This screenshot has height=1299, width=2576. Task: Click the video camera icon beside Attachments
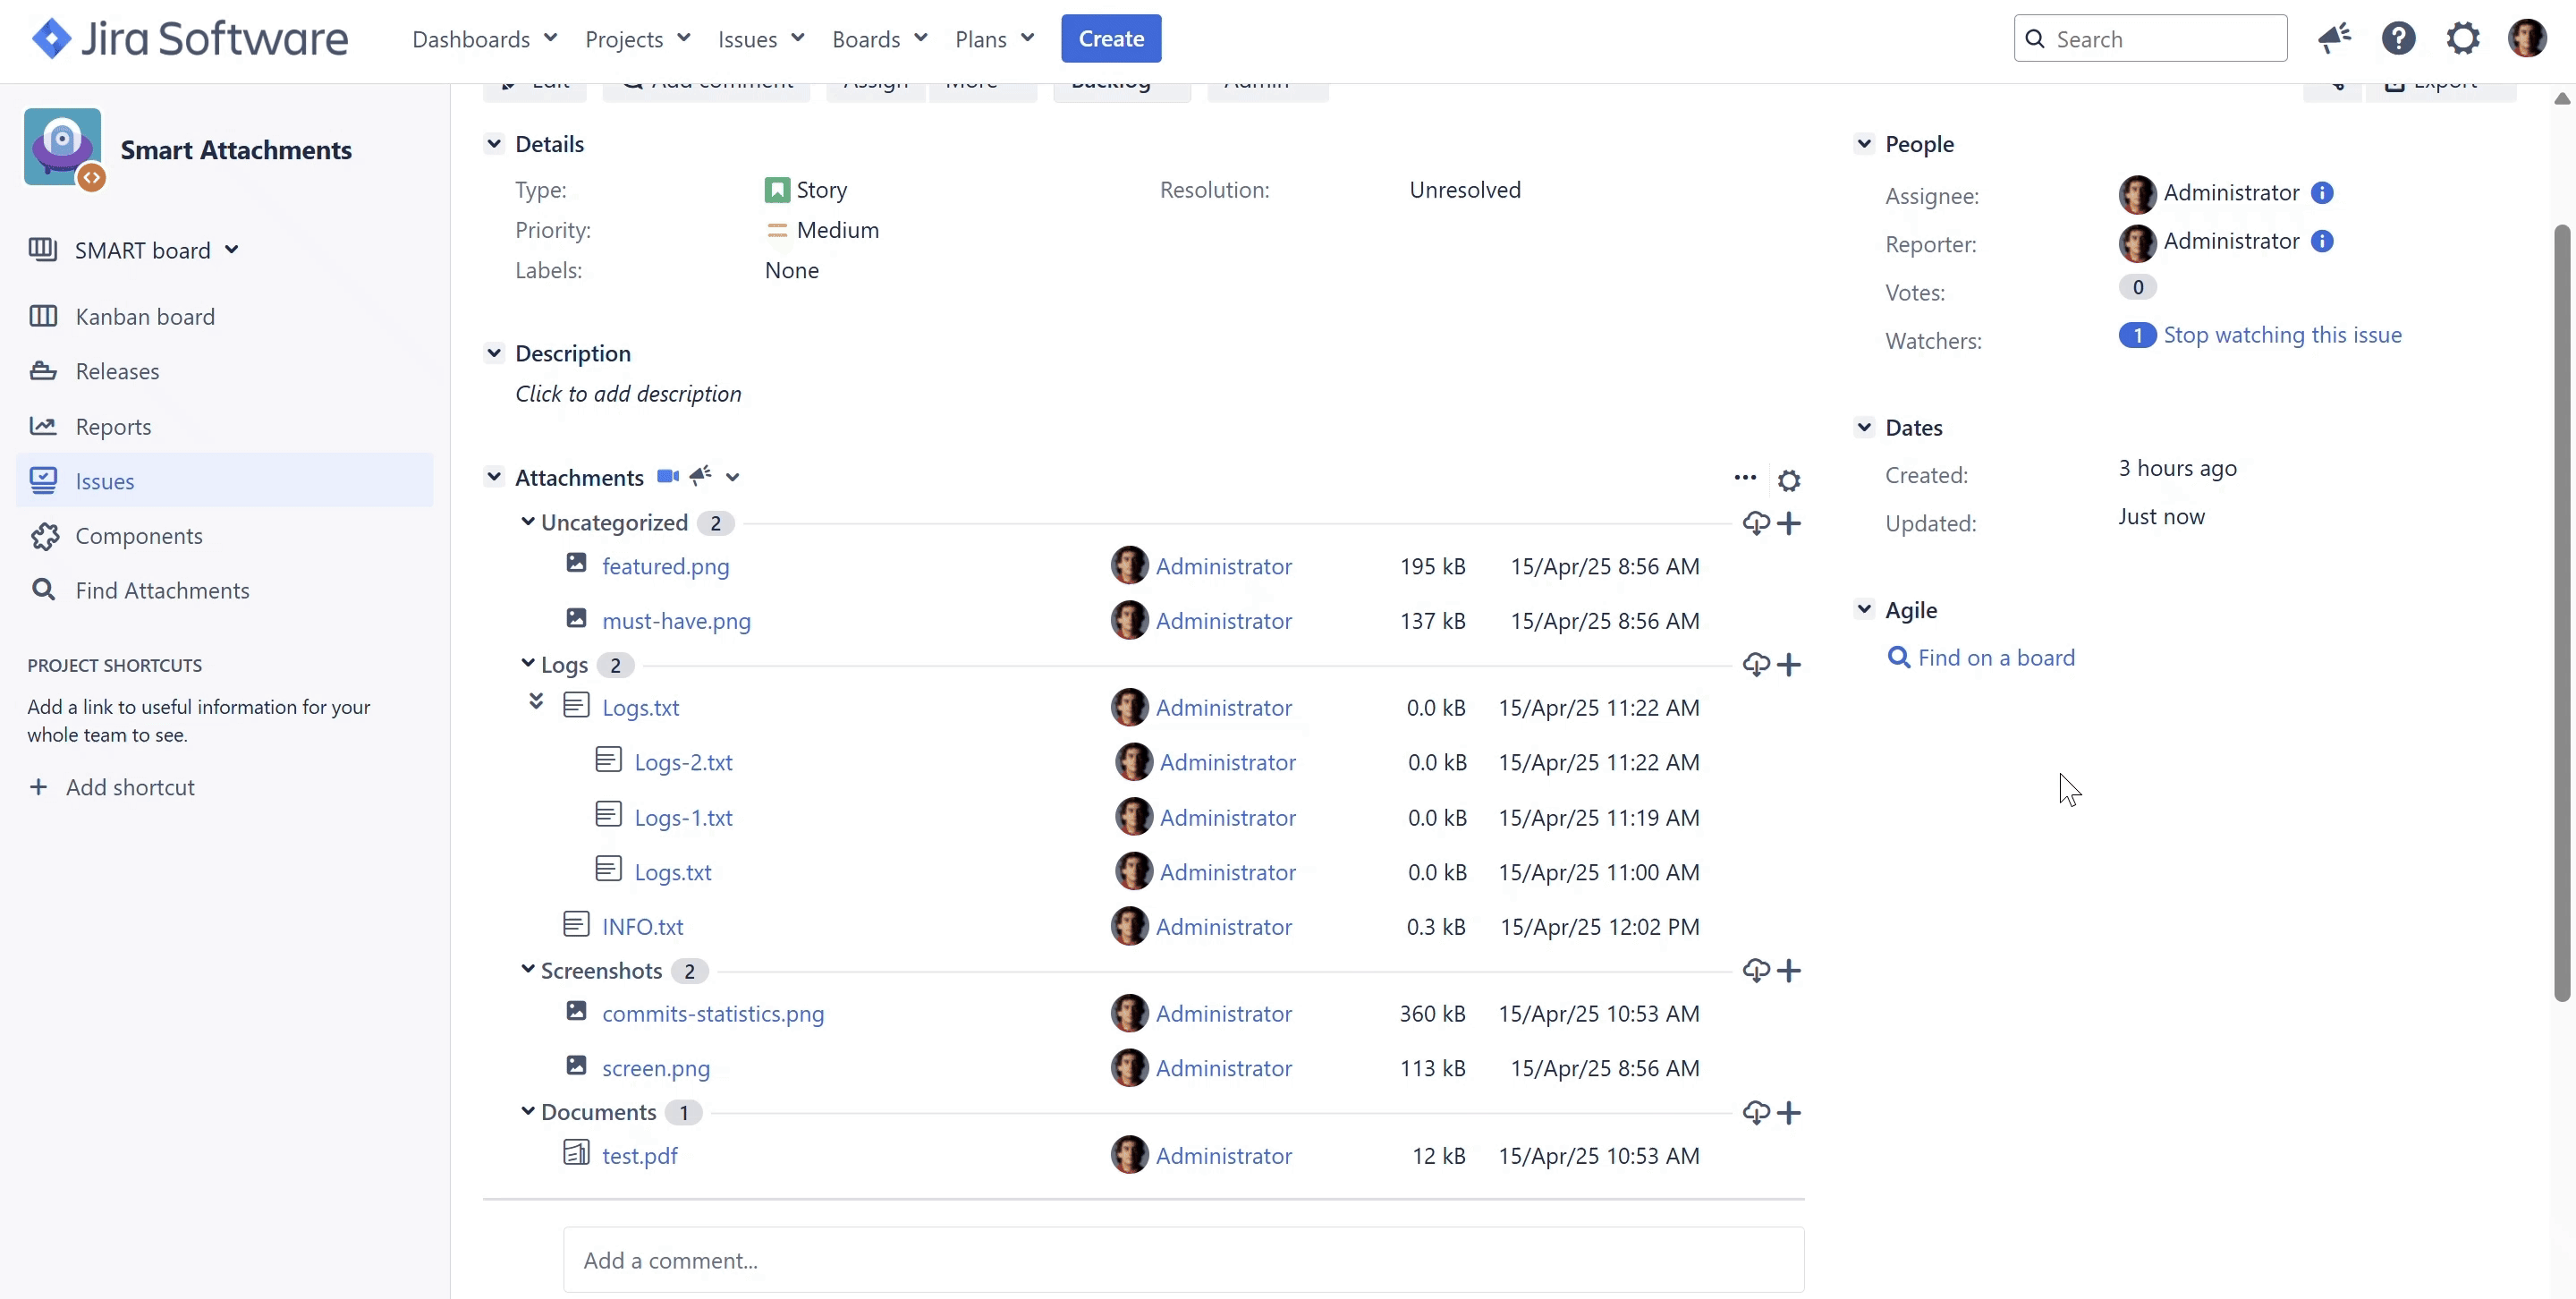coord(667,476)
